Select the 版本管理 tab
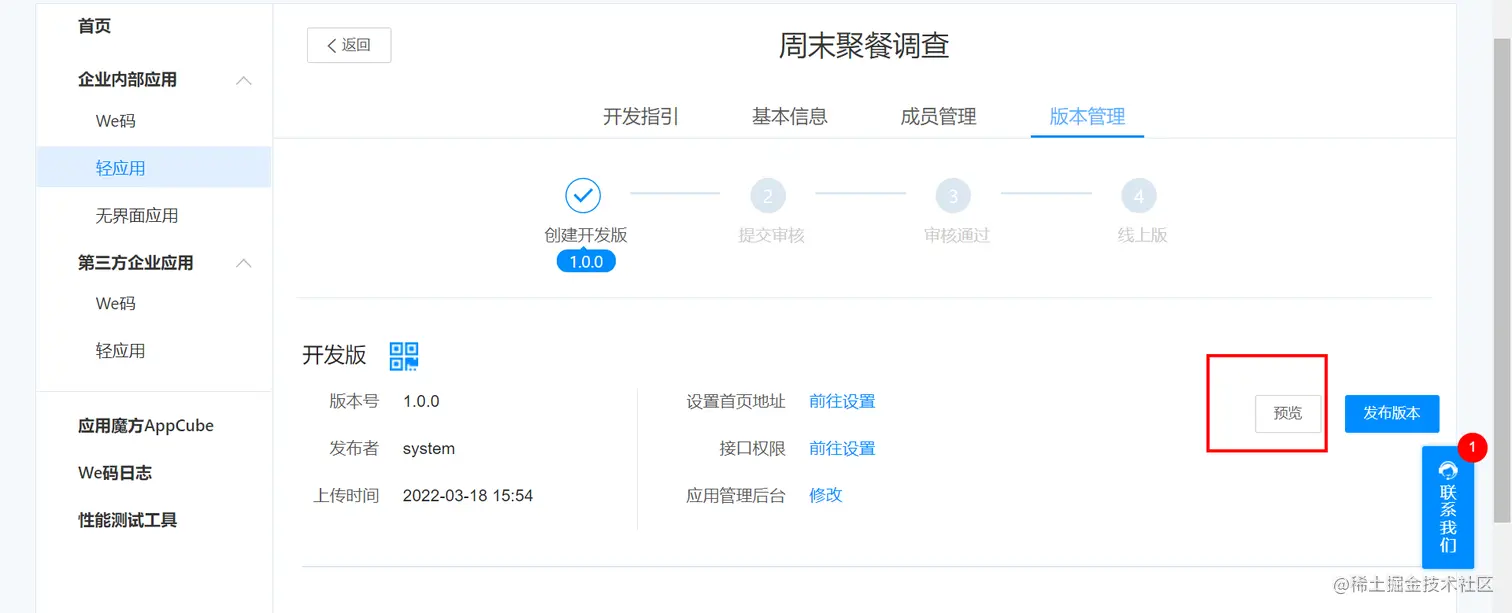 click(1087, 116)
